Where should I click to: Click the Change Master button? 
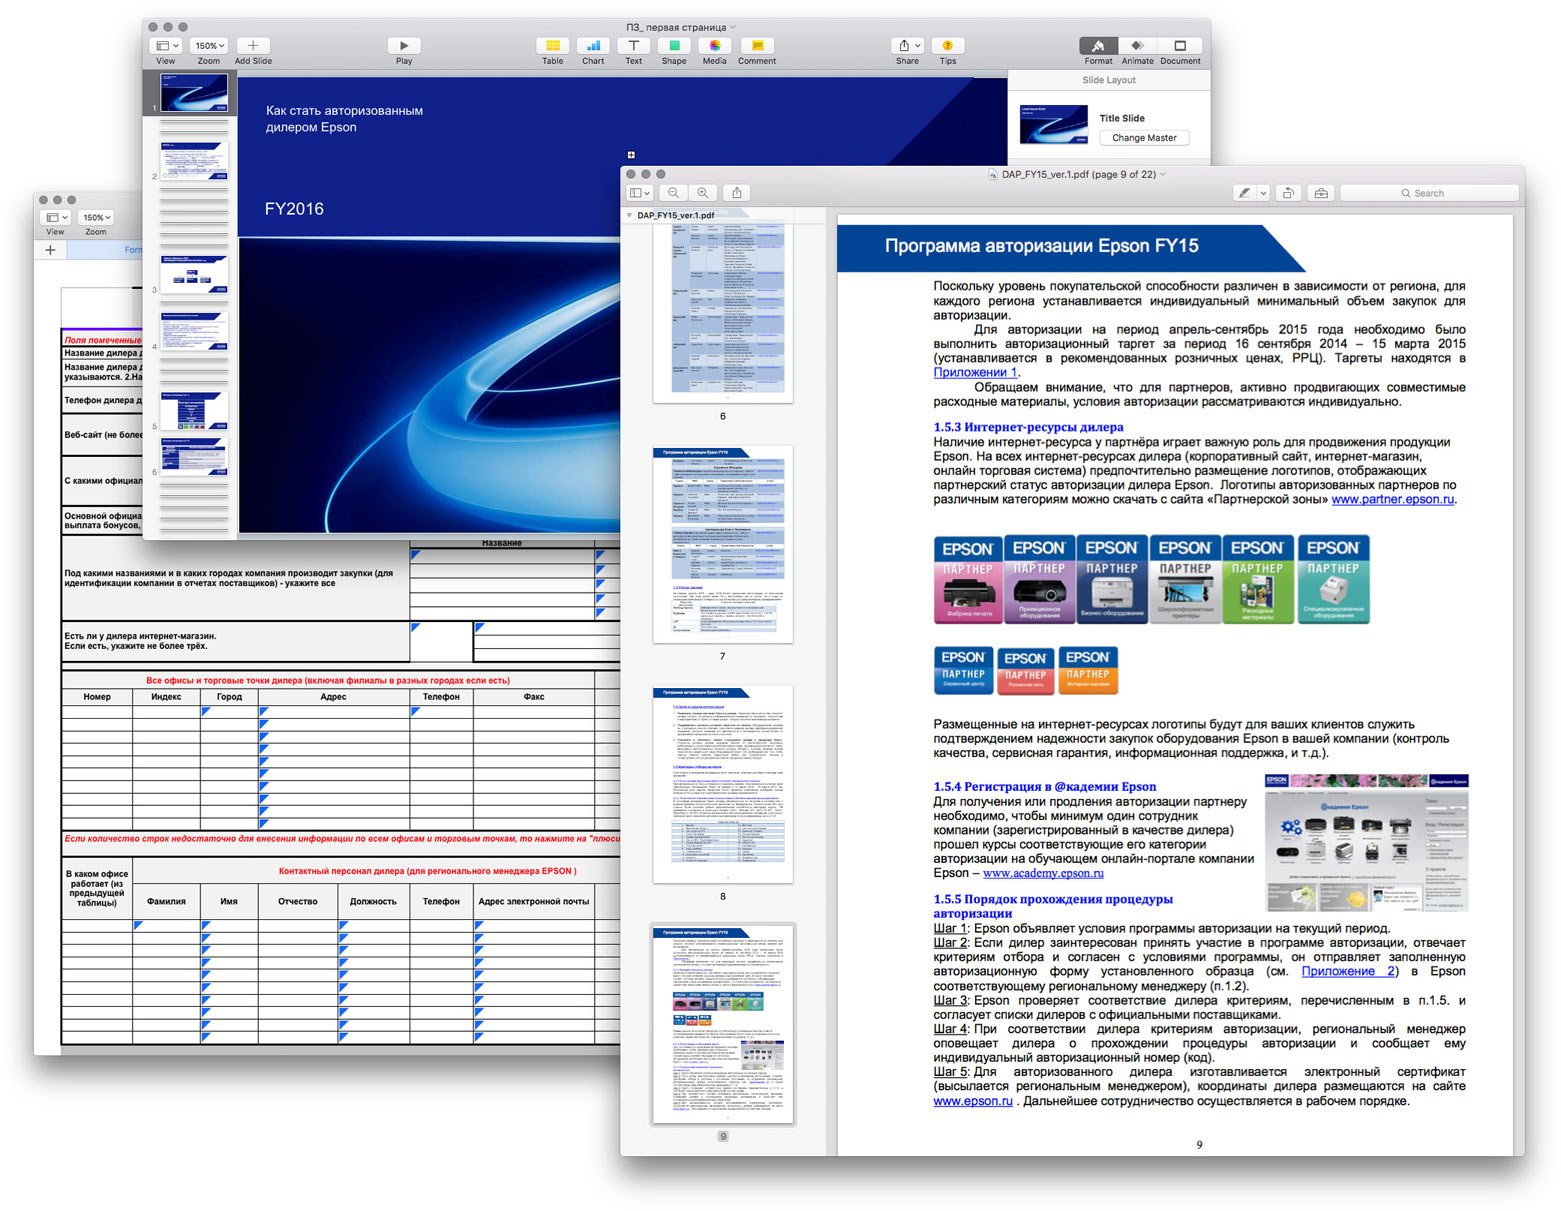point(1144,138)
